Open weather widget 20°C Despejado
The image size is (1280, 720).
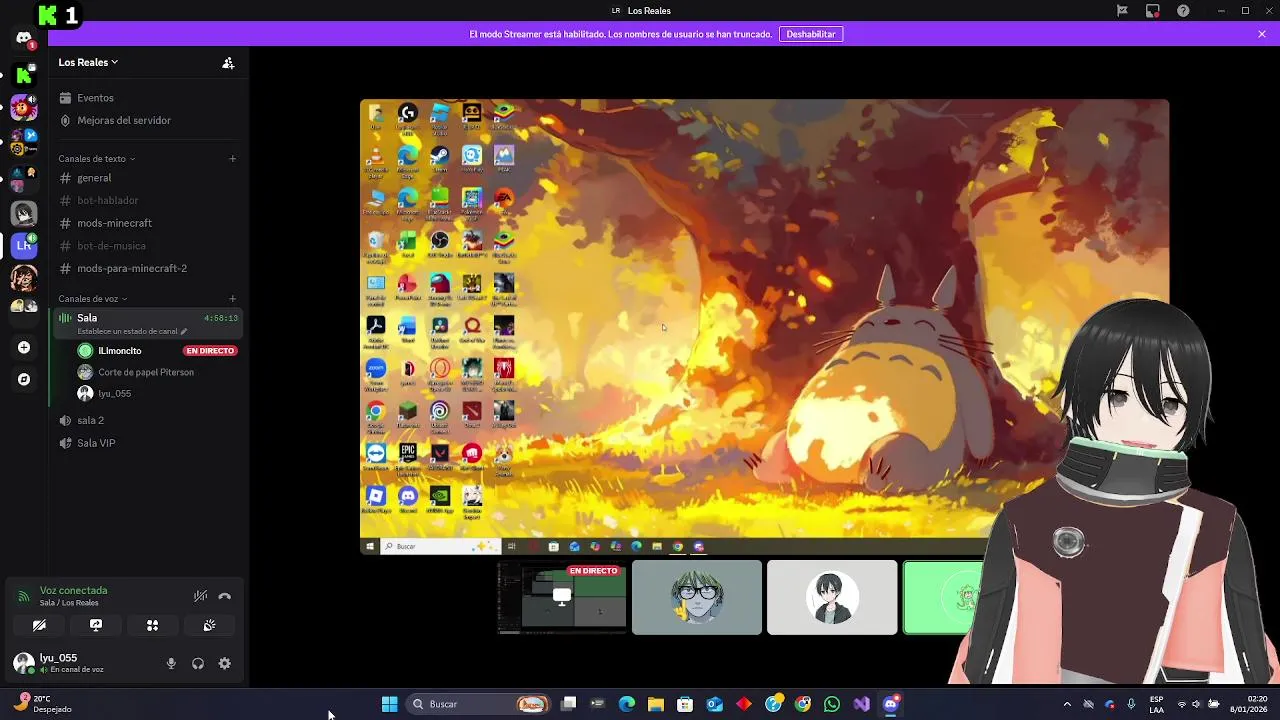tap(42, 704)
